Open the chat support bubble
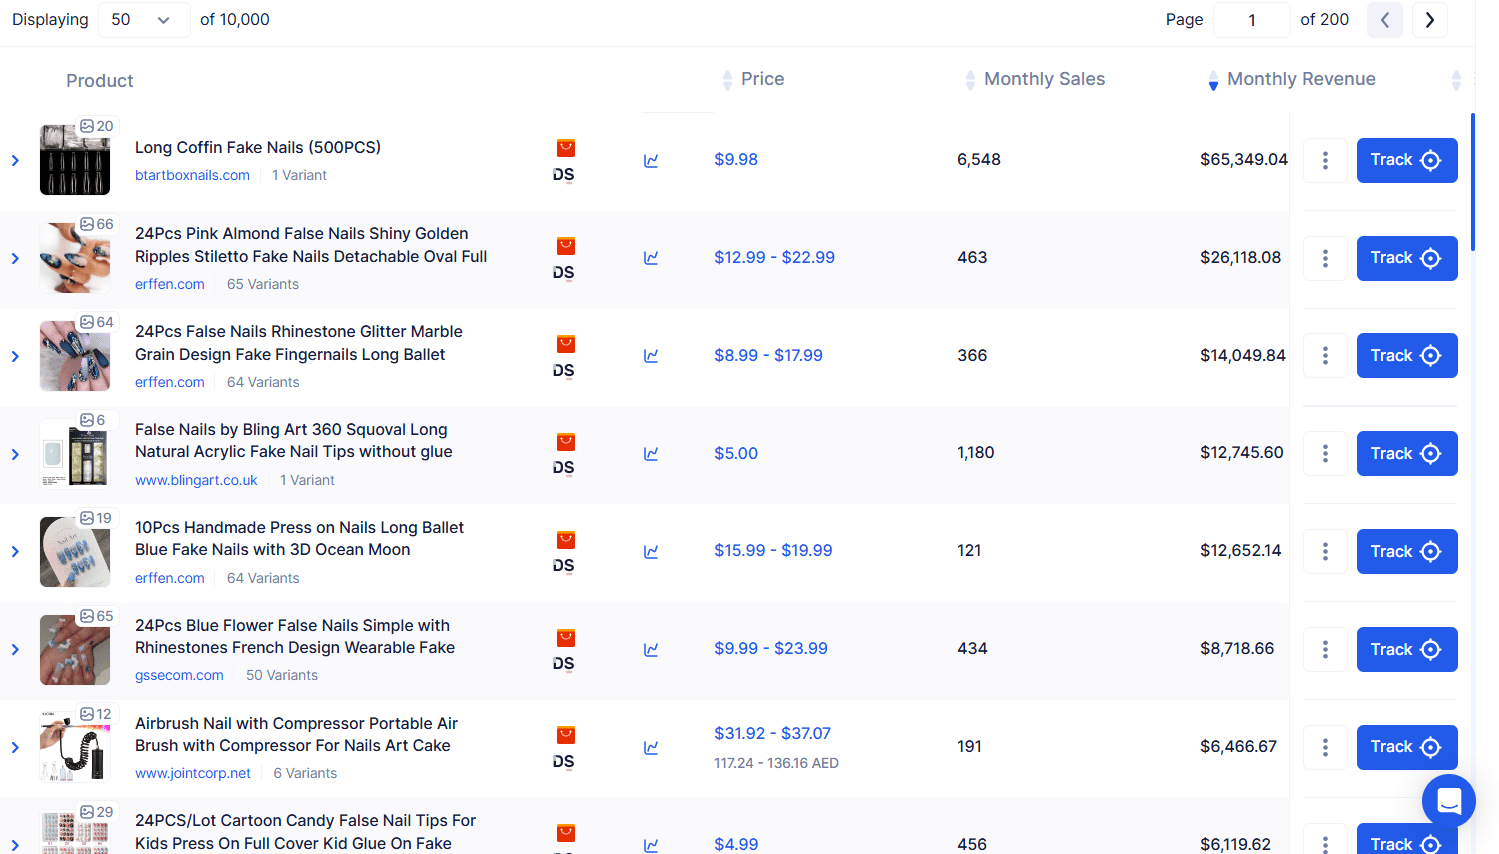The image size is (1499, 854). pos(1449,801)
